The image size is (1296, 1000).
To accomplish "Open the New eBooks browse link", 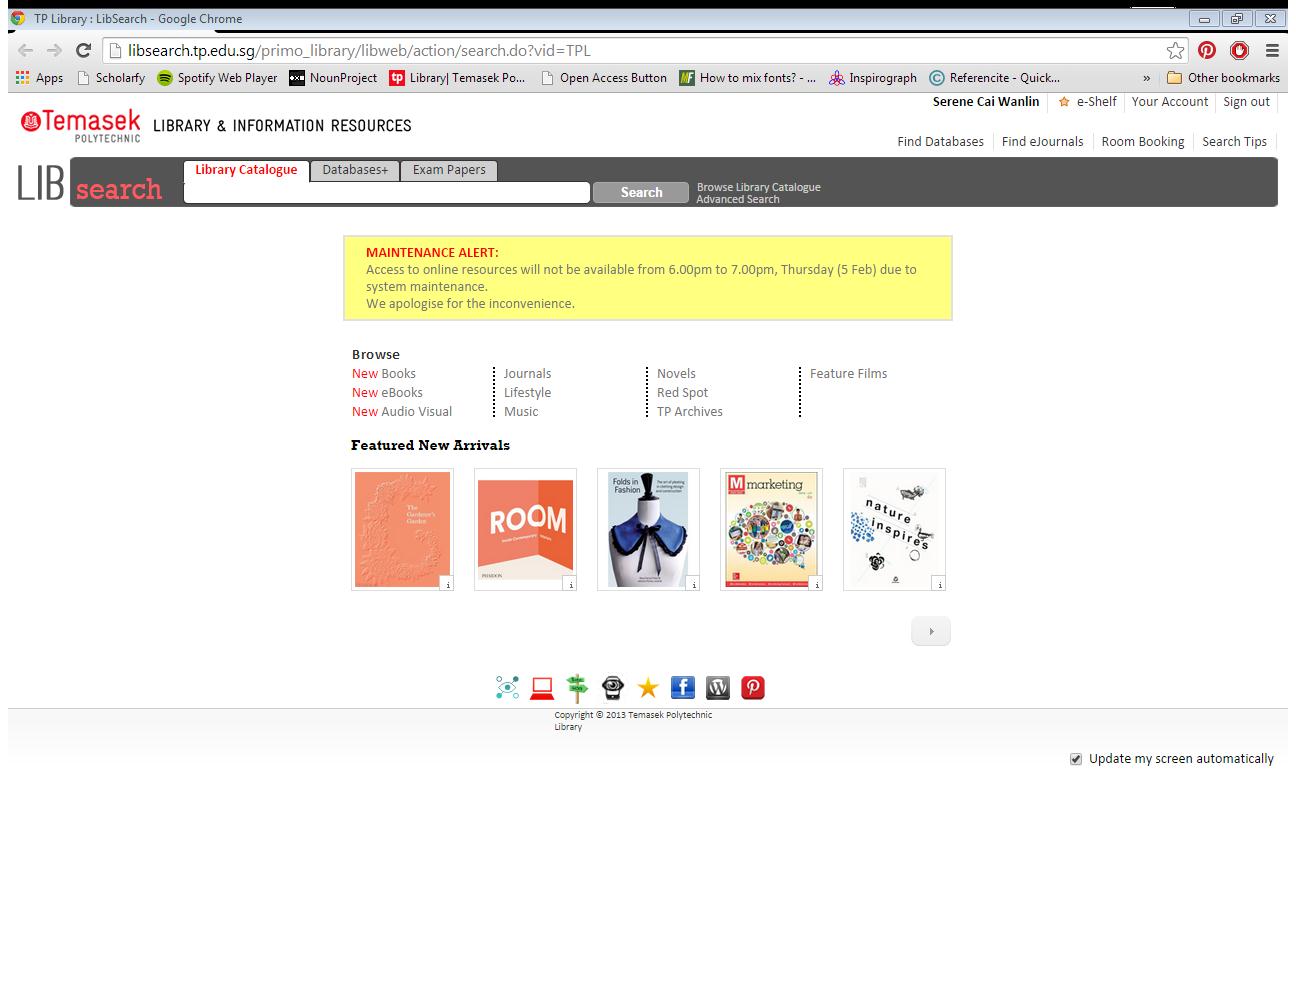I will [387, 392].
